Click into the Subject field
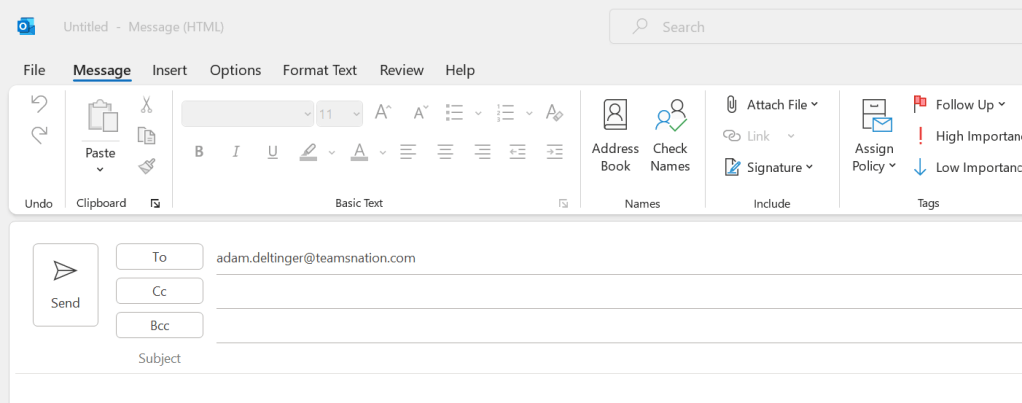Screen dimensions: 1022x403 [600, 358]
